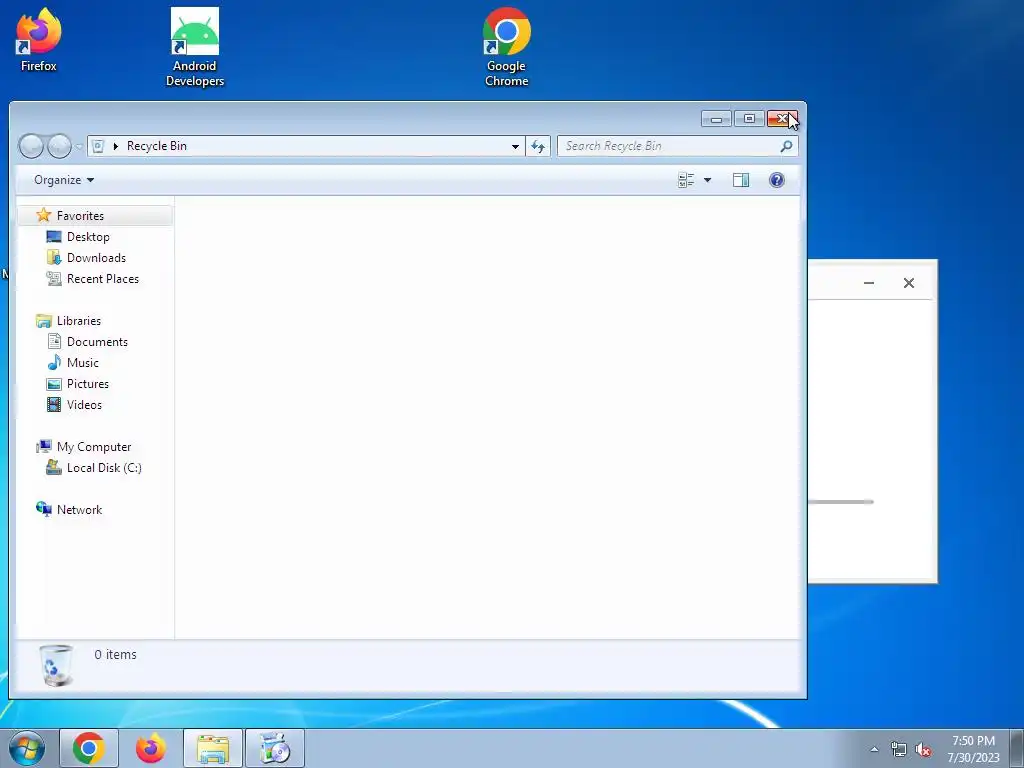This screenshot has height=768, width=1024.
Task: Click the muted volume tray icon
Action: 923,750
